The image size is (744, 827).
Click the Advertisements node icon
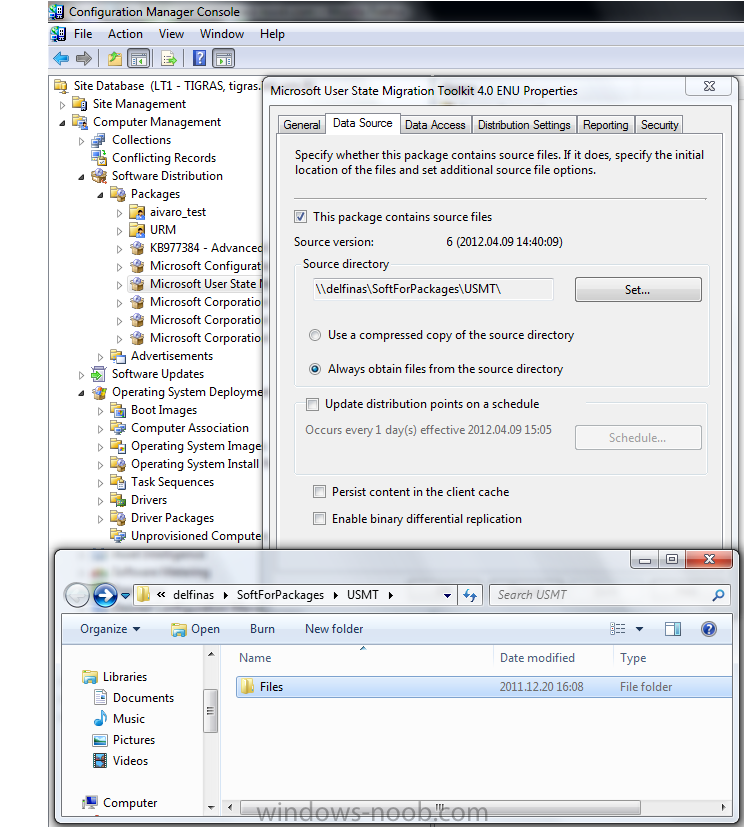[x=118, y=356]
